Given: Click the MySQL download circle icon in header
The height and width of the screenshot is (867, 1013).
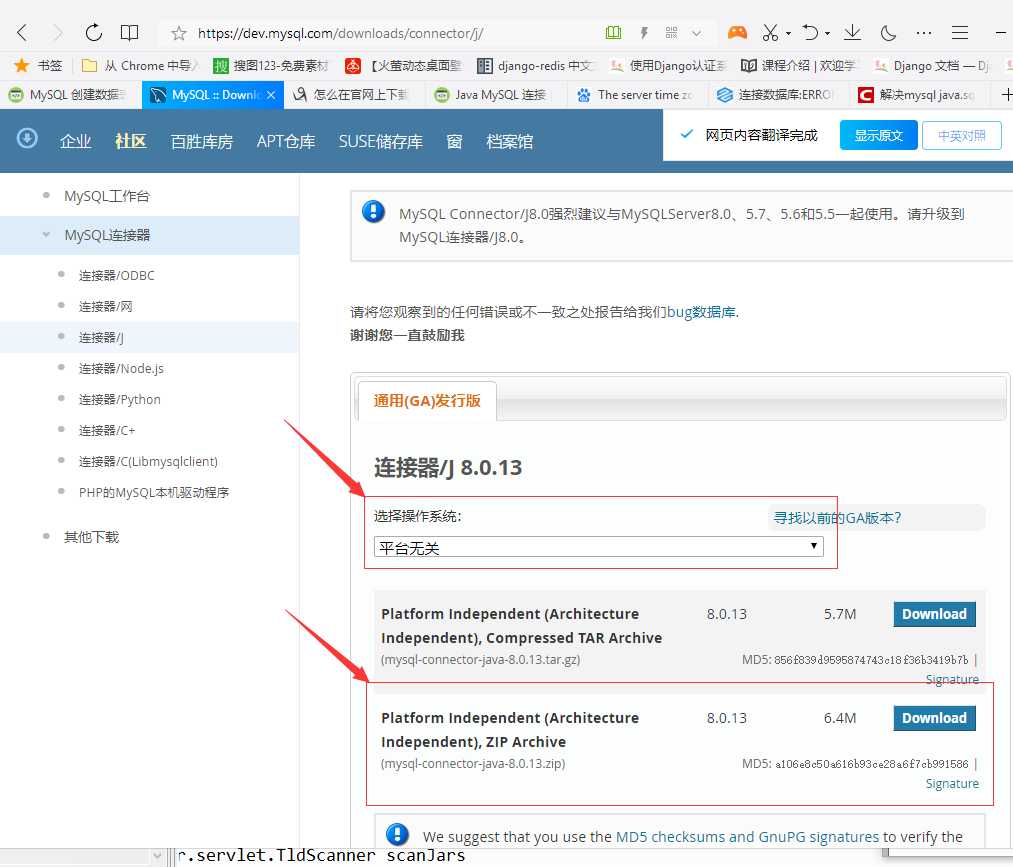Looking at the screenshot, I should point(27,138).
